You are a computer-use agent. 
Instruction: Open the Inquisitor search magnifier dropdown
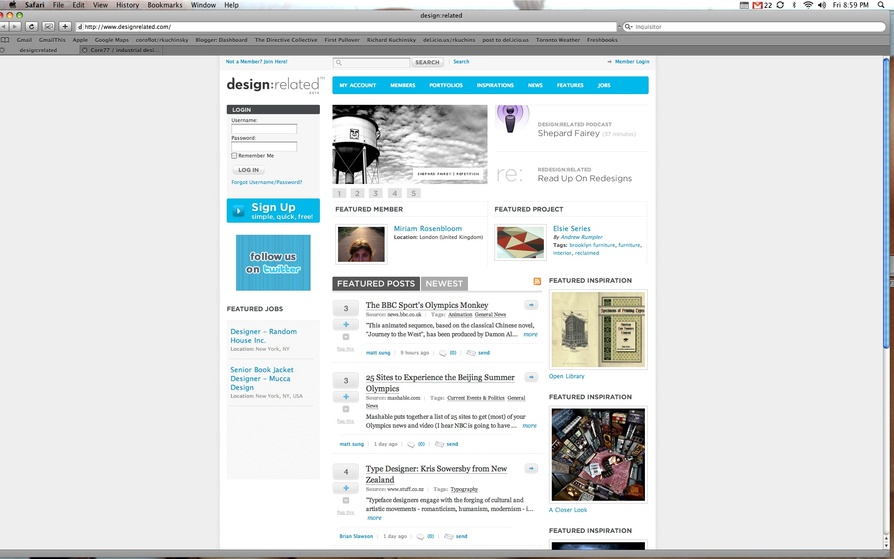629,27
